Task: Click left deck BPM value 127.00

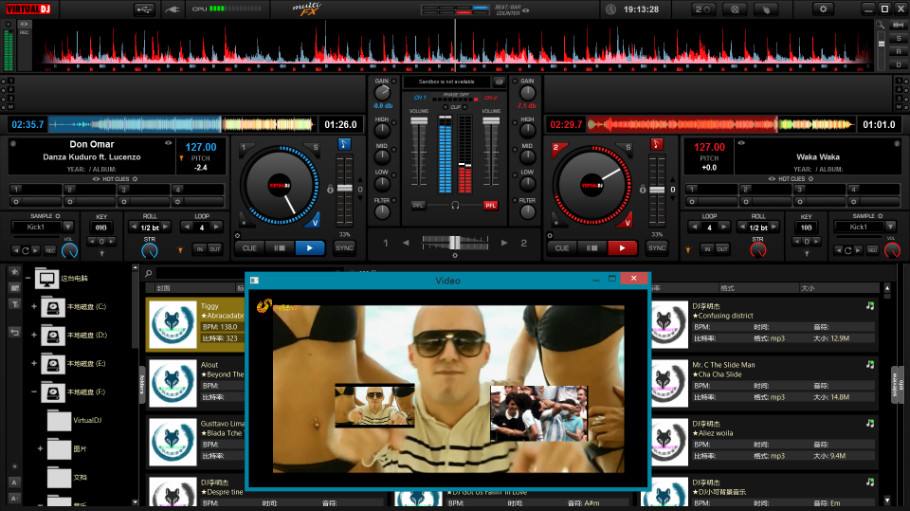Action: [x=201, y=147]
